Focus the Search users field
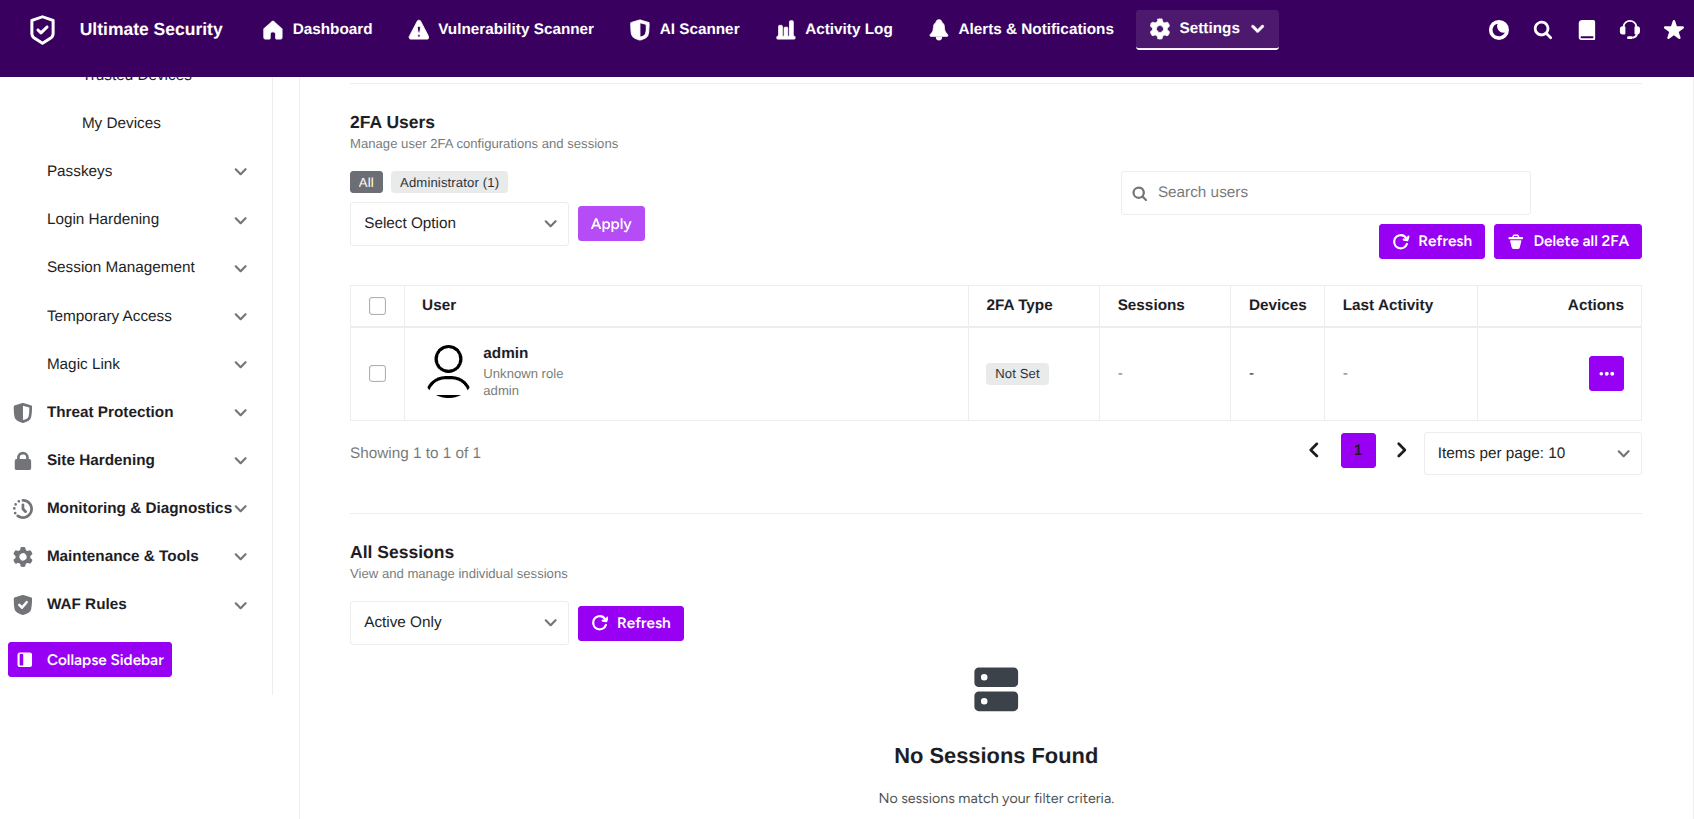Screen dimensions: 1694x819 1325,193
